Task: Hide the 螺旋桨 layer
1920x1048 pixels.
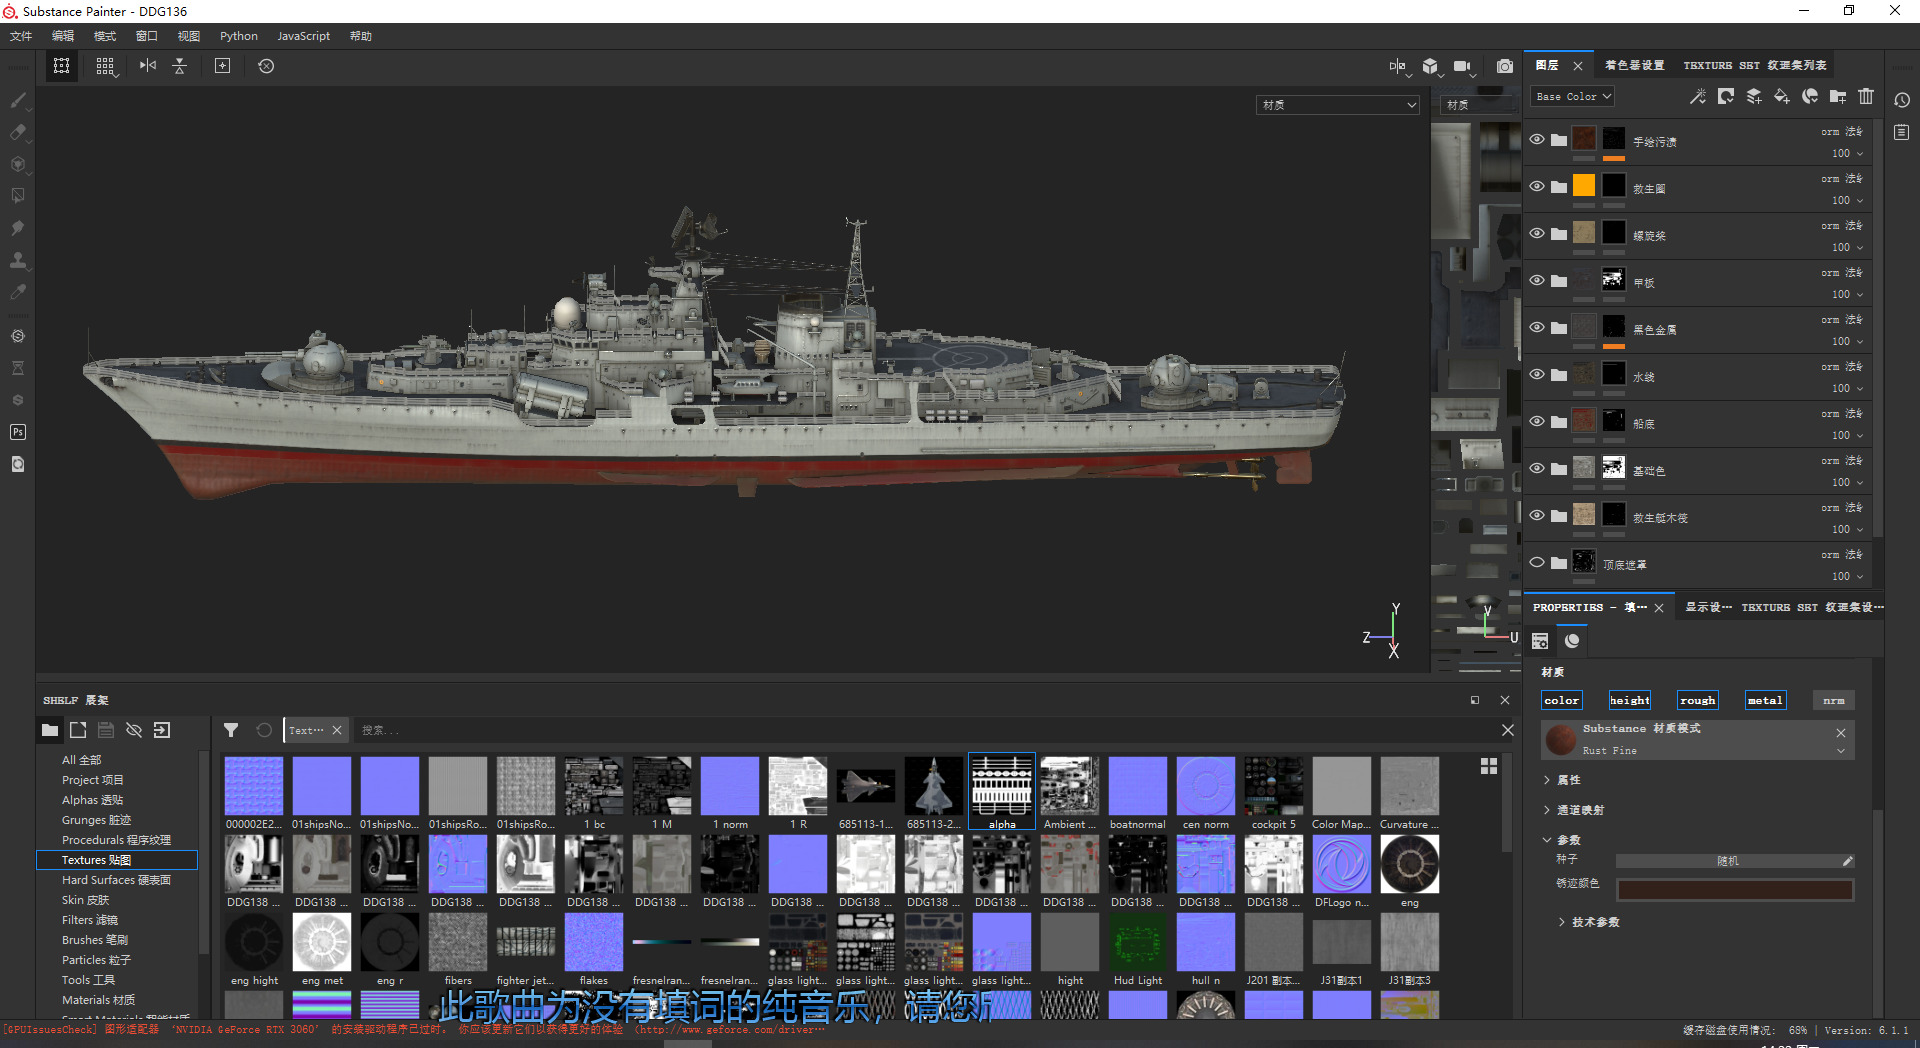Action: (1537, 233)
